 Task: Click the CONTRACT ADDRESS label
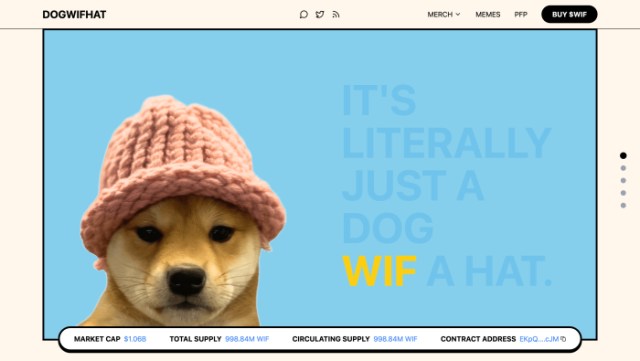[x=478, y=339]
